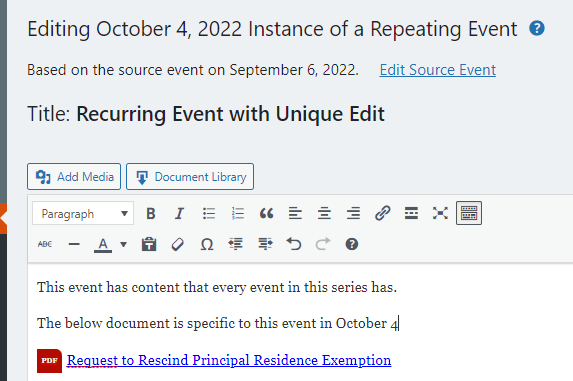Insert special character omega icon

click(207, 244)
